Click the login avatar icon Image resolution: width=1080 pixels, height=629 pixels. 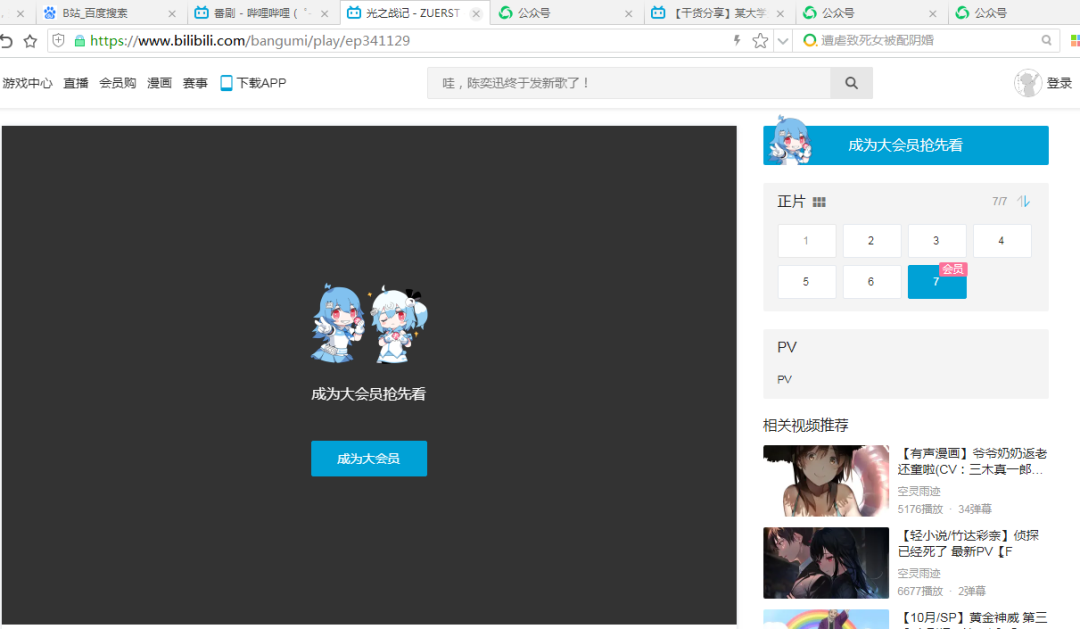(1027, 83)
